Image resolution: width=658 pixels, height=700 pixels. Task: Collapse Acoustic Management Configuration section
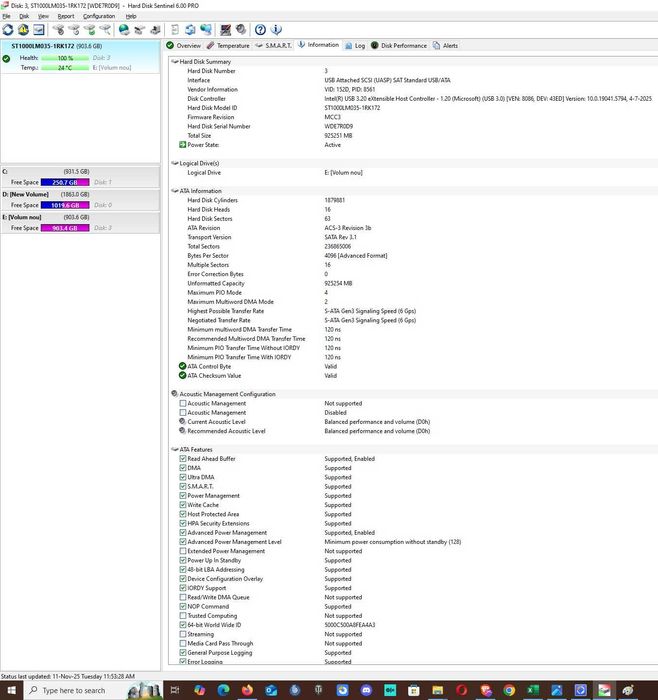tap(175, 394)
